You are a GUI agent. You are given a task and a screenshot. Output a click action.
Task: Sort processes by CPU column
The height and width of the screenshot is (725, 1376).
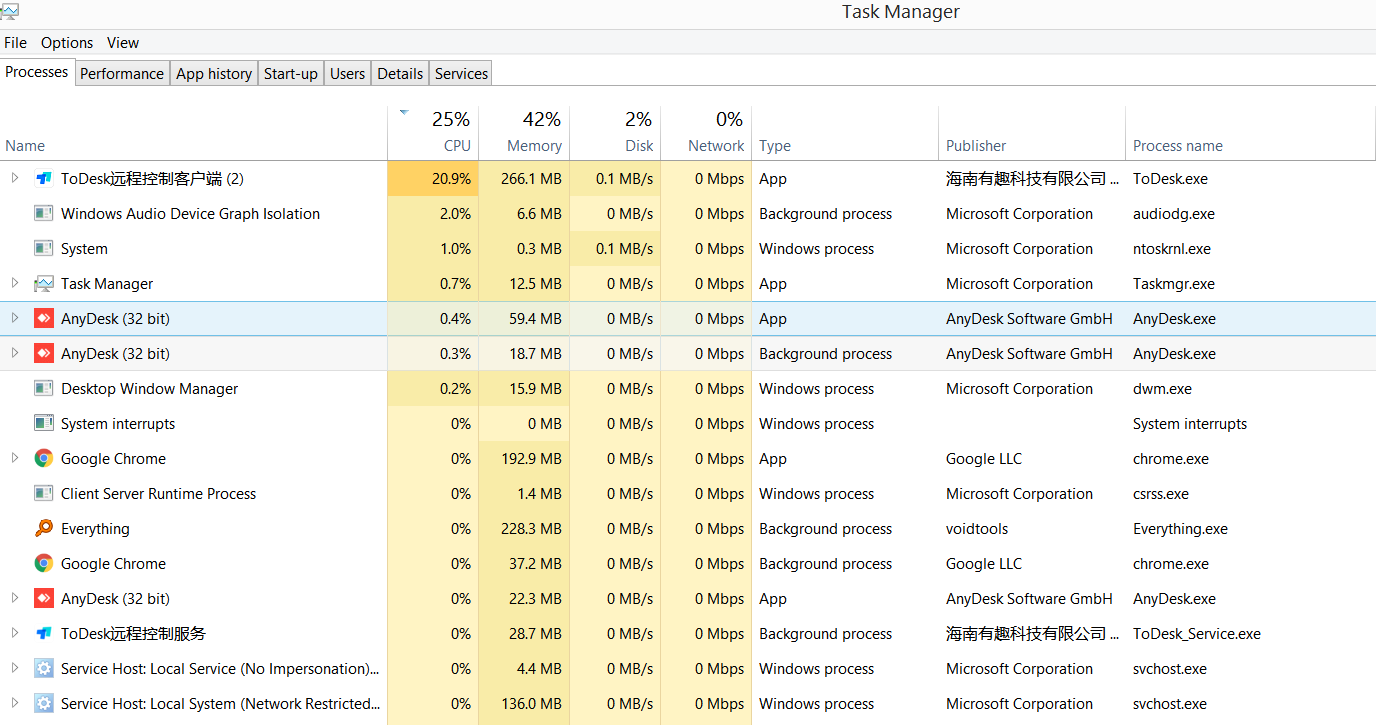pos(433,133)
